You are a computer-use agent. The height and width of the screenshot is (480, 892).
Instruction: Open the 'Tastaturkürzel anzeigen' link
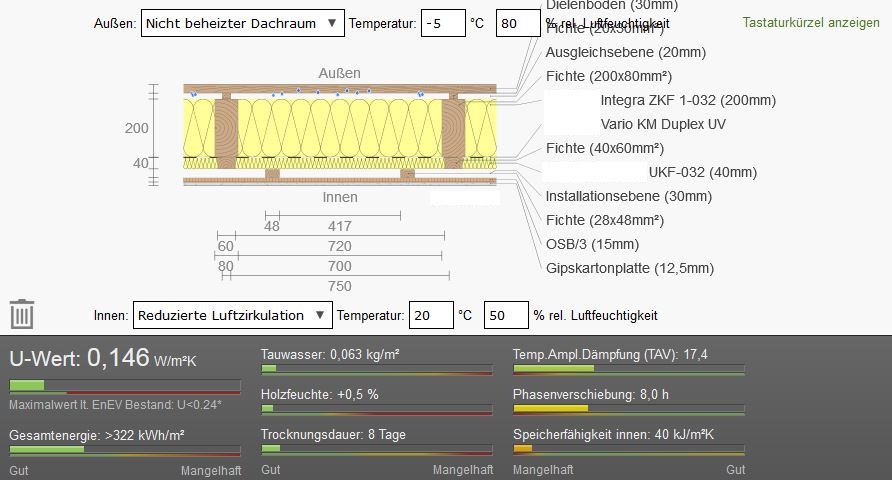pyautogui.click(x=811, y=23)
